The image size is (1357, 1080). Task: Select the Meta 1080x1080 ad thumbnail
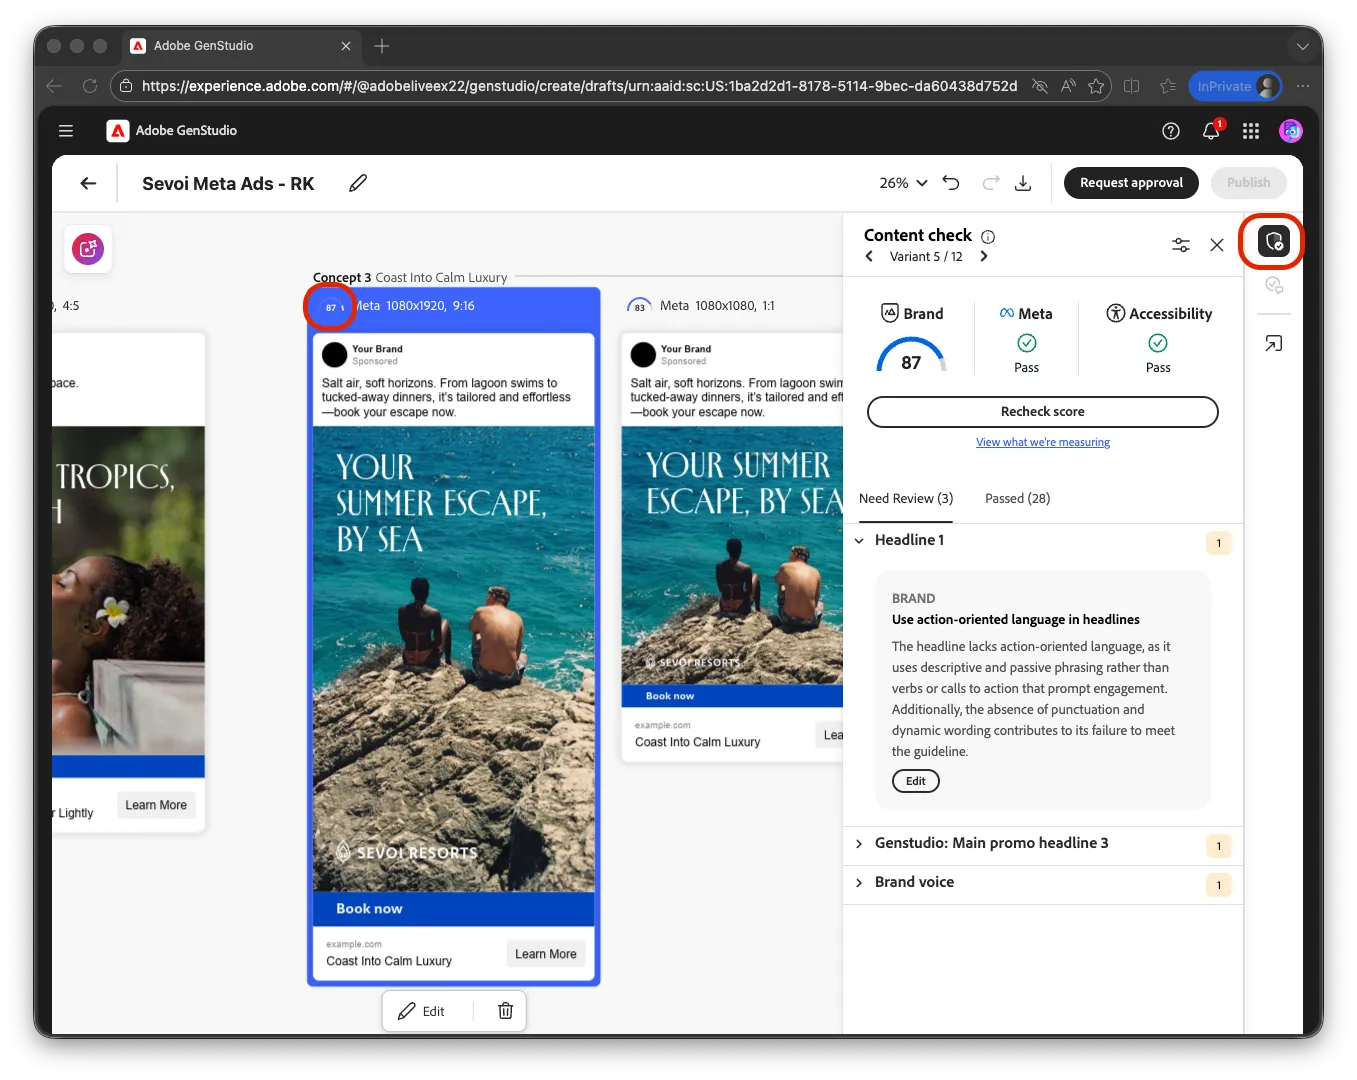click(732, 547)
